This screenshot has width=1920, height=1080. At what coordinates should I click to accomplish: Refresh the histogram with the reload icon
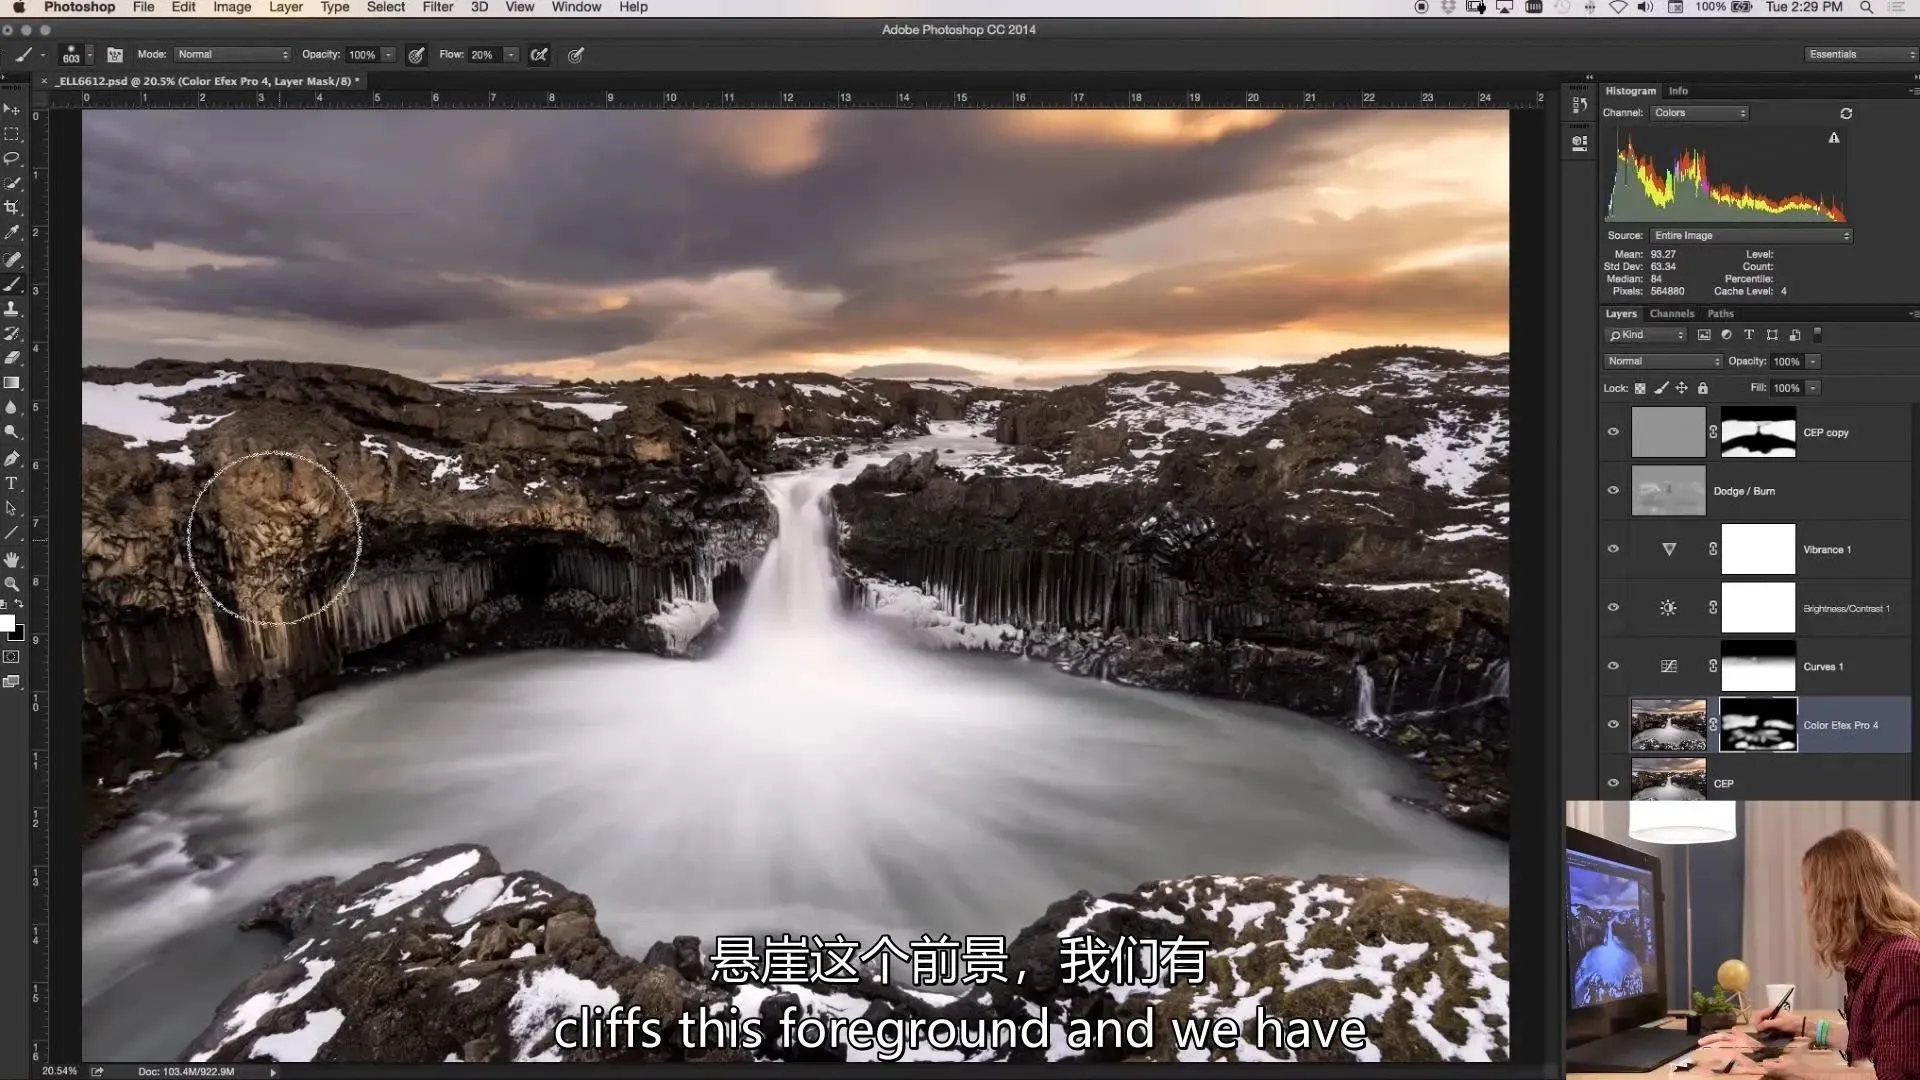click(x=1846, y=113)
